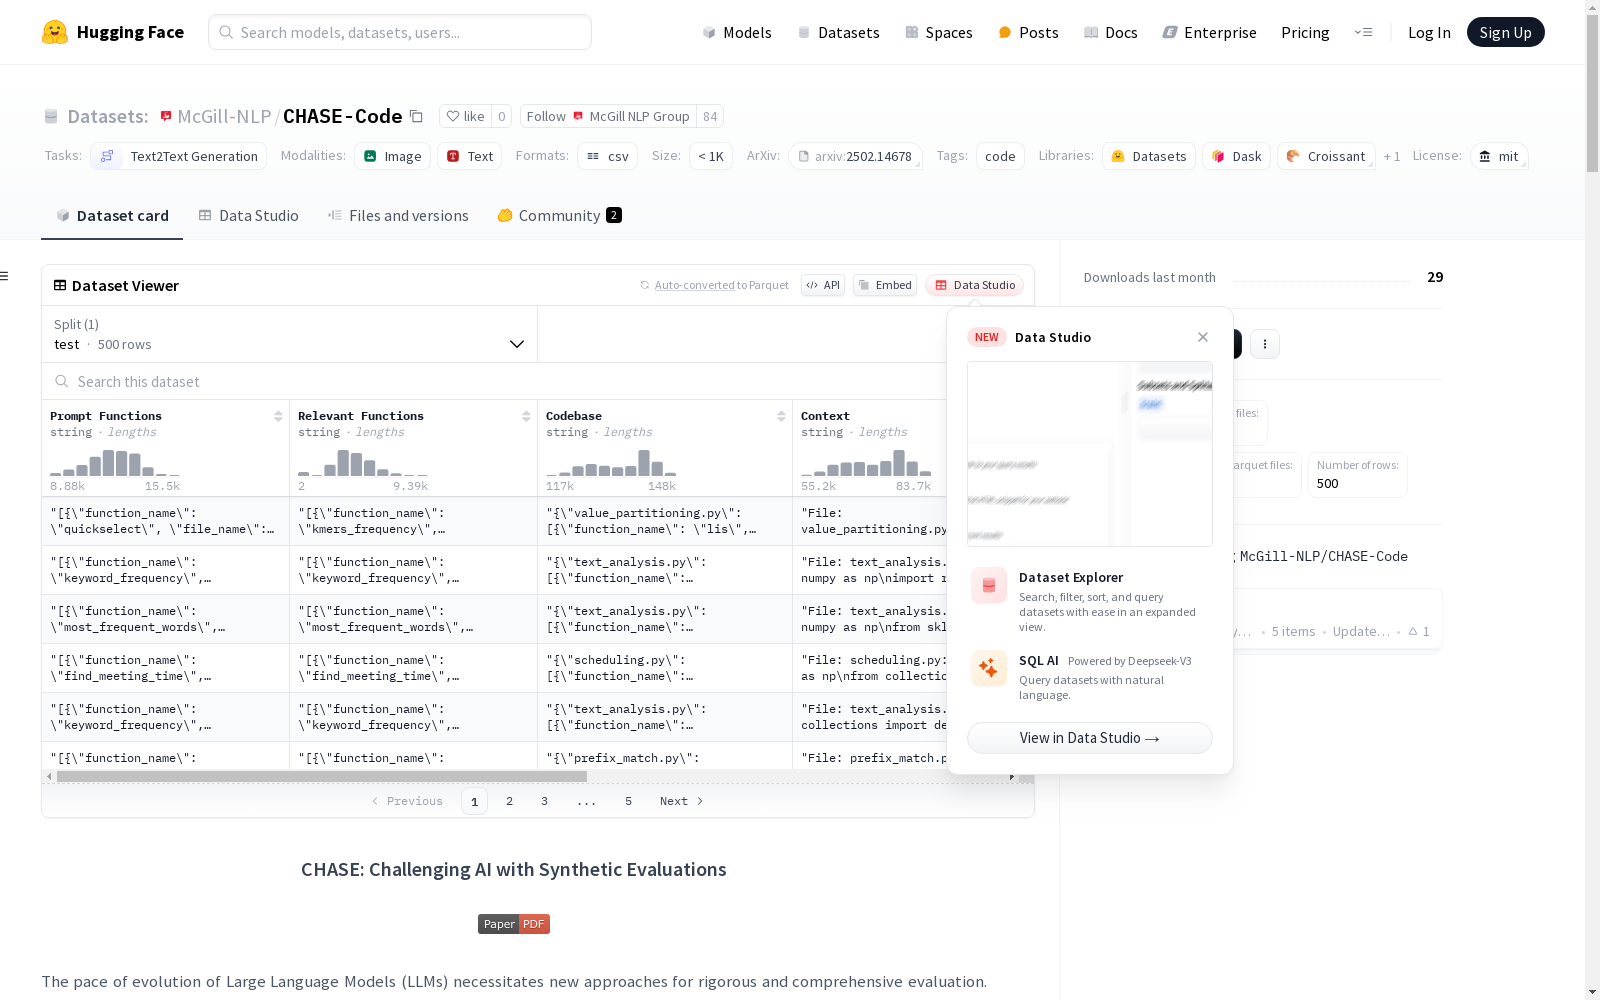Screen dimensions: 1600x1000
Task: Select the csv format tag
Action: pyautogui.click(x=608, y=156)
